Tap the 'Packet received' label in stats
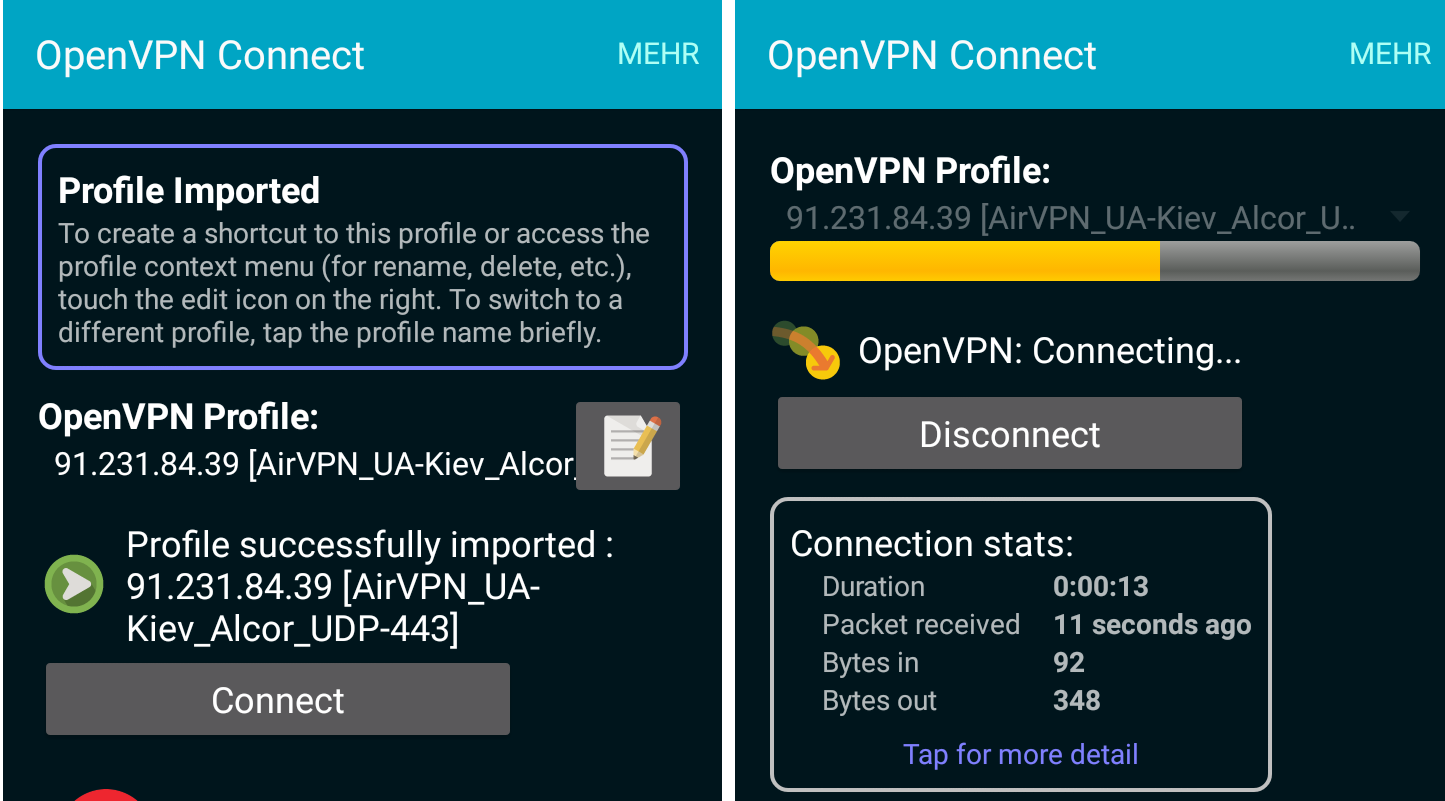The width and height of the screenshot is (1445, 801). coord(921,625)
